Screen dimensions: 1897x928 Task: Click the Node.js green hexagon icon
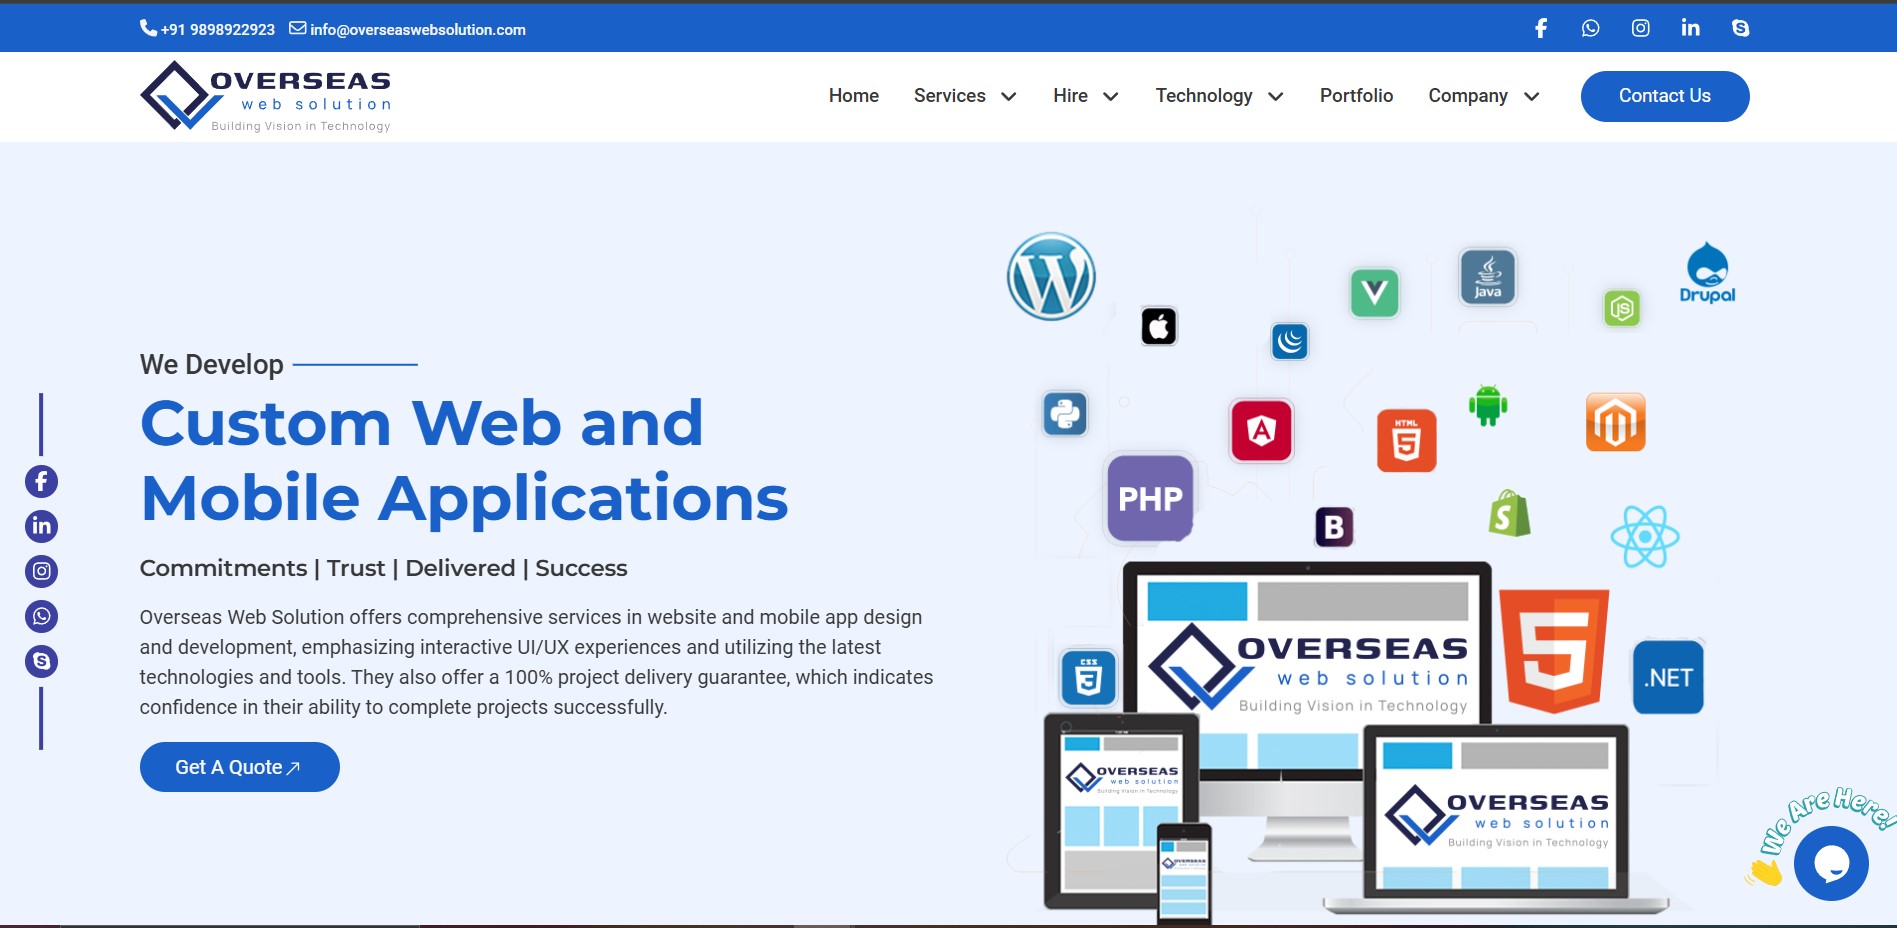click(x=1622, y=308)
